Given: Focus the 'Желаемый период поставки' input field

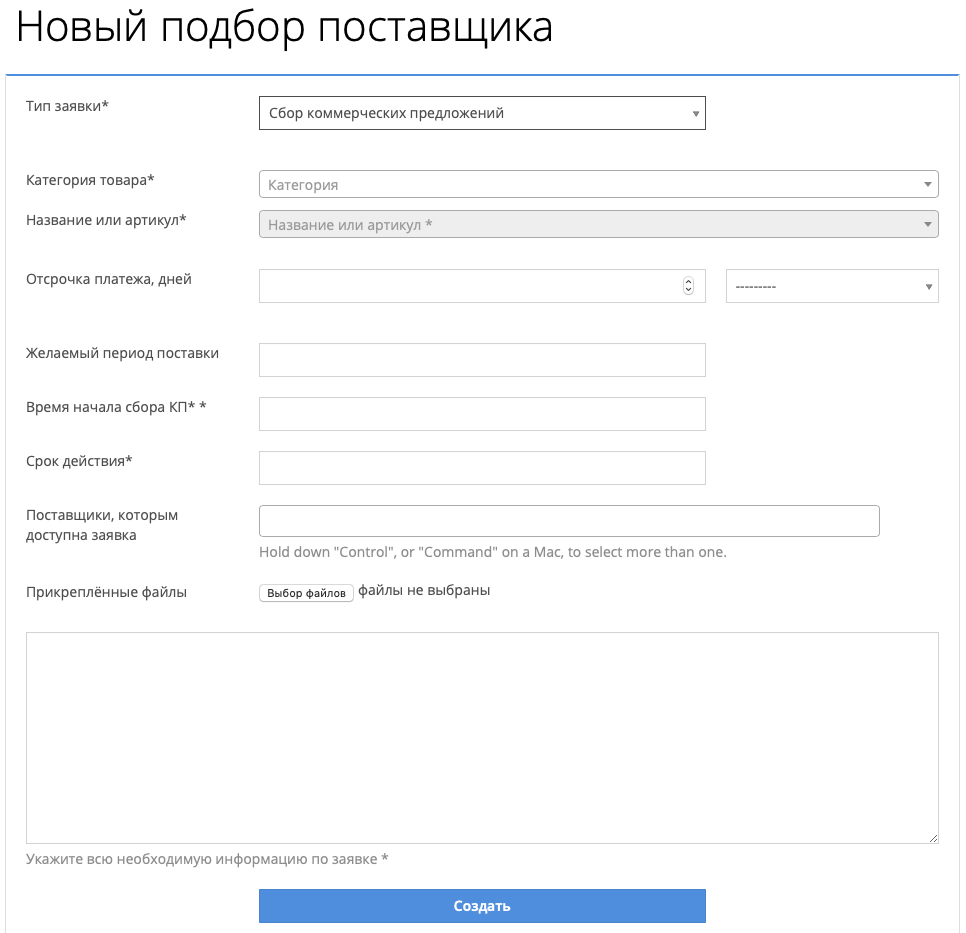Looking at the screenshot, I should point(481,360).
